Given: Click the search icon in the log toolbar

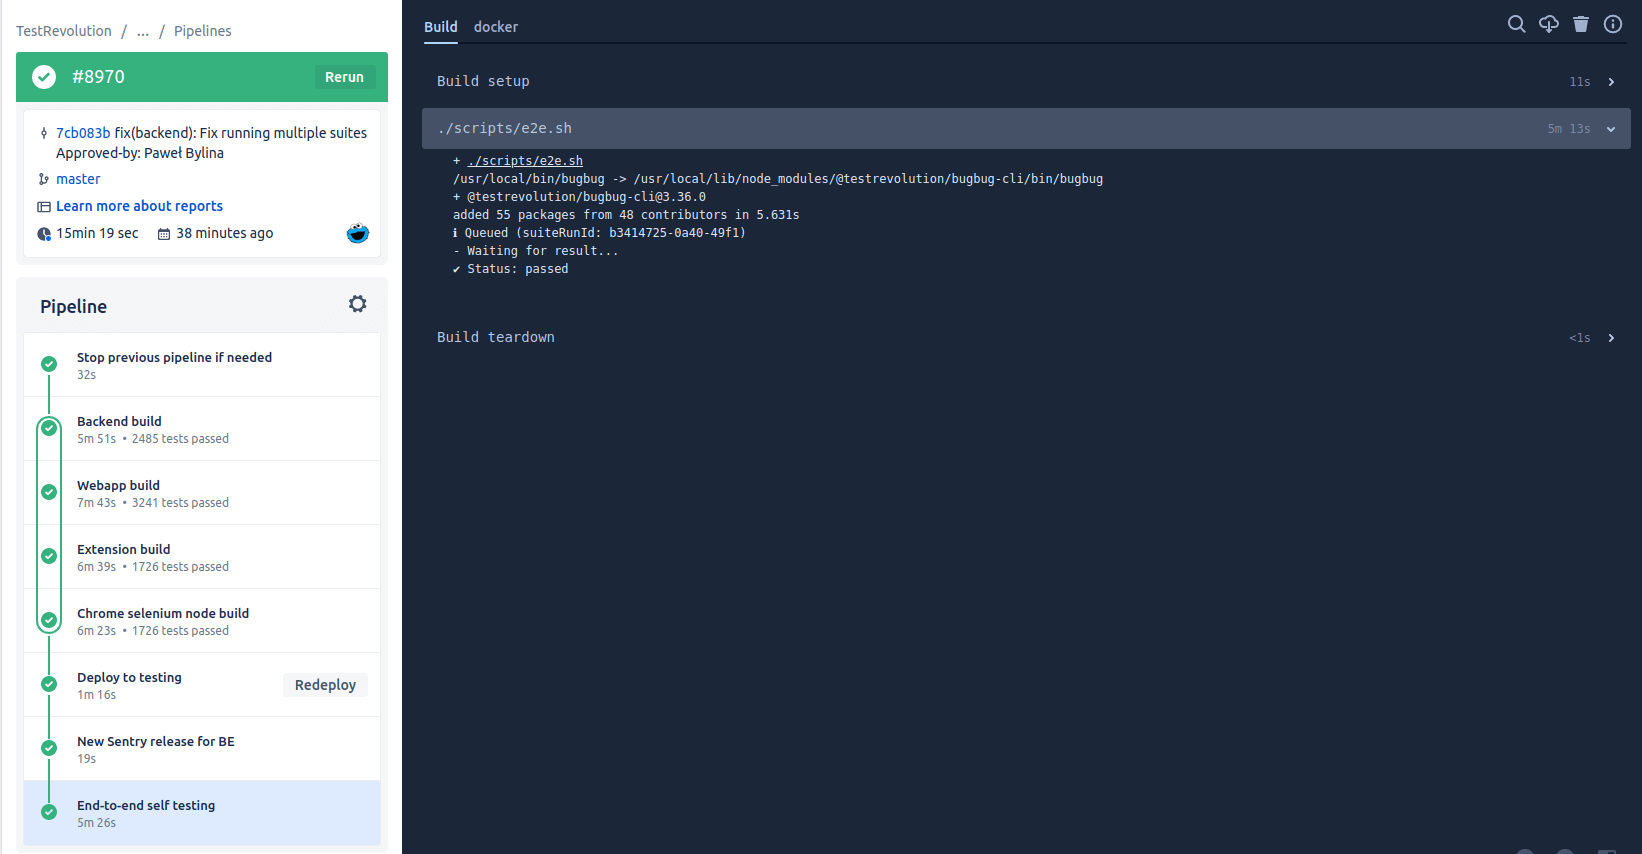Looking at the screenshot, I should tap(1516, 24).
